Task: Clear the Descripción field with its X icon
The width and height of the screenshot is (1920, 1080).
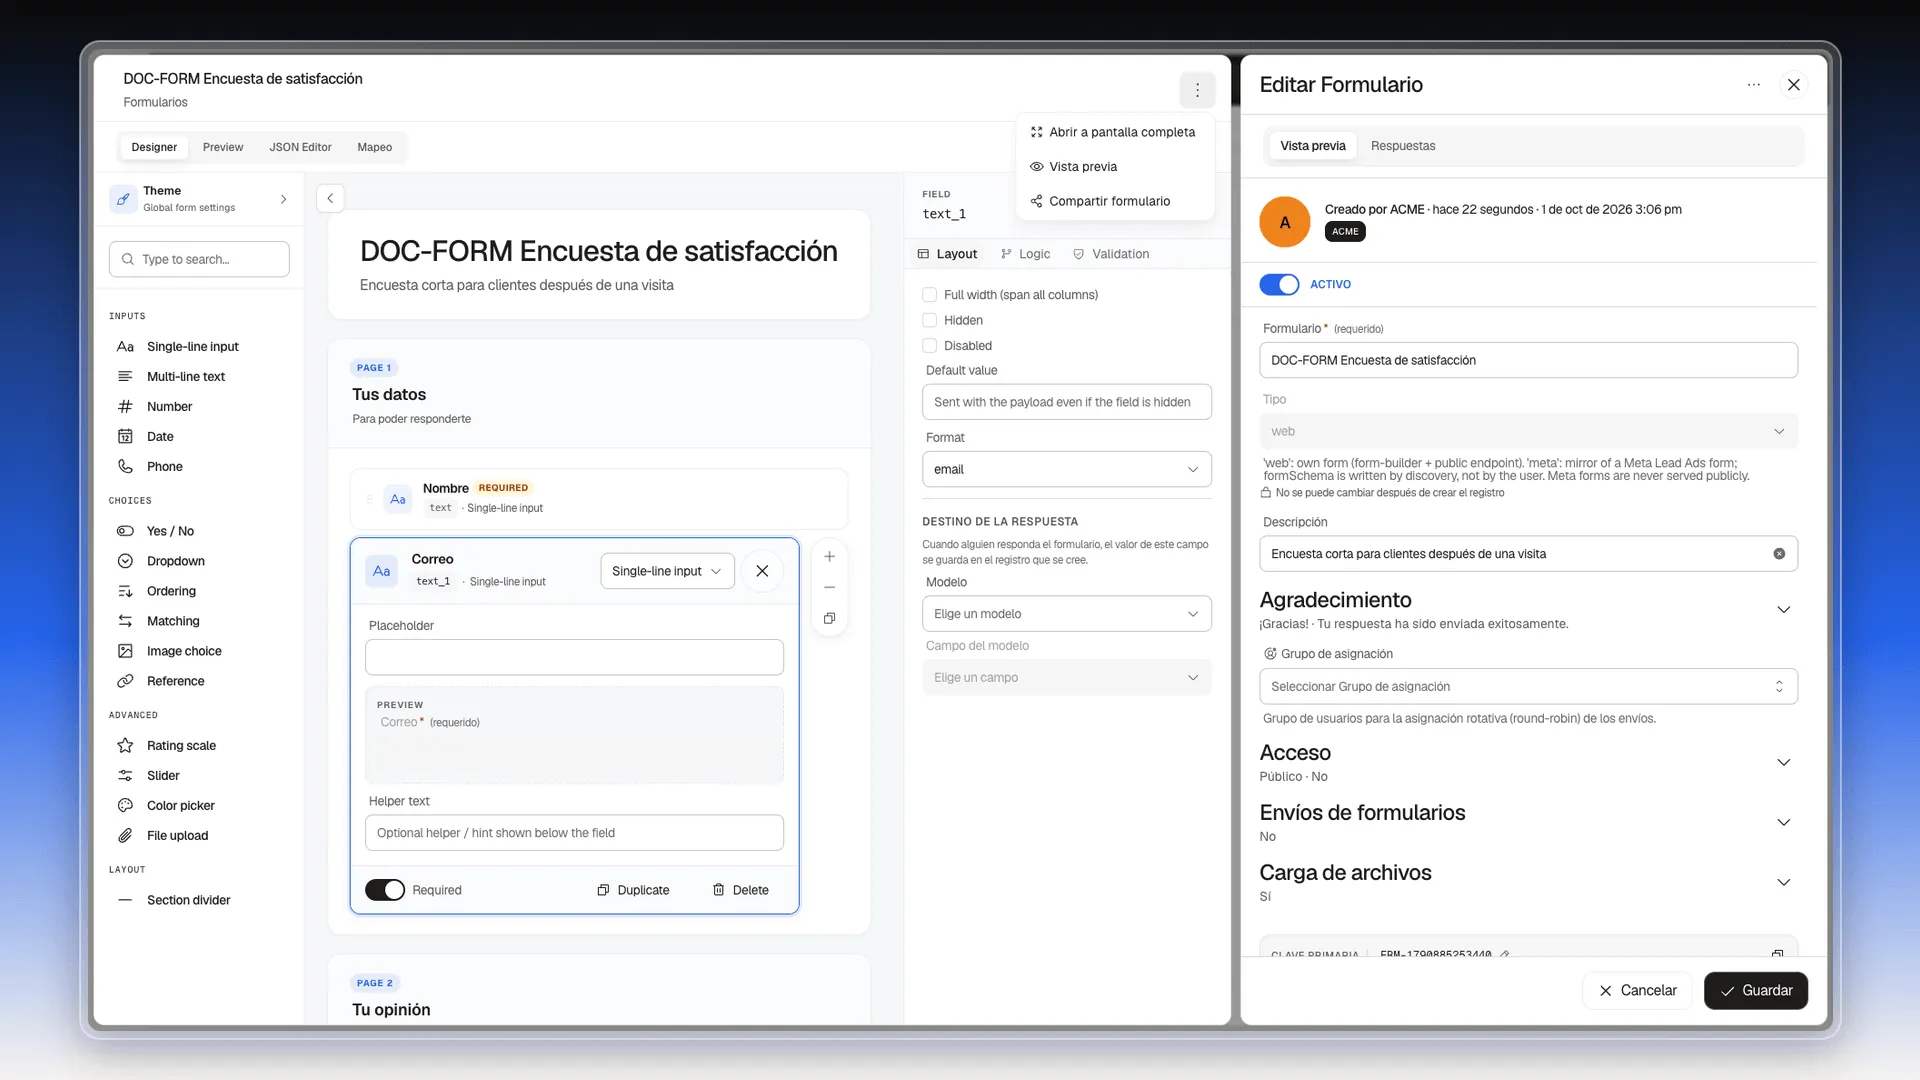Action: [x=1779, y=554]
